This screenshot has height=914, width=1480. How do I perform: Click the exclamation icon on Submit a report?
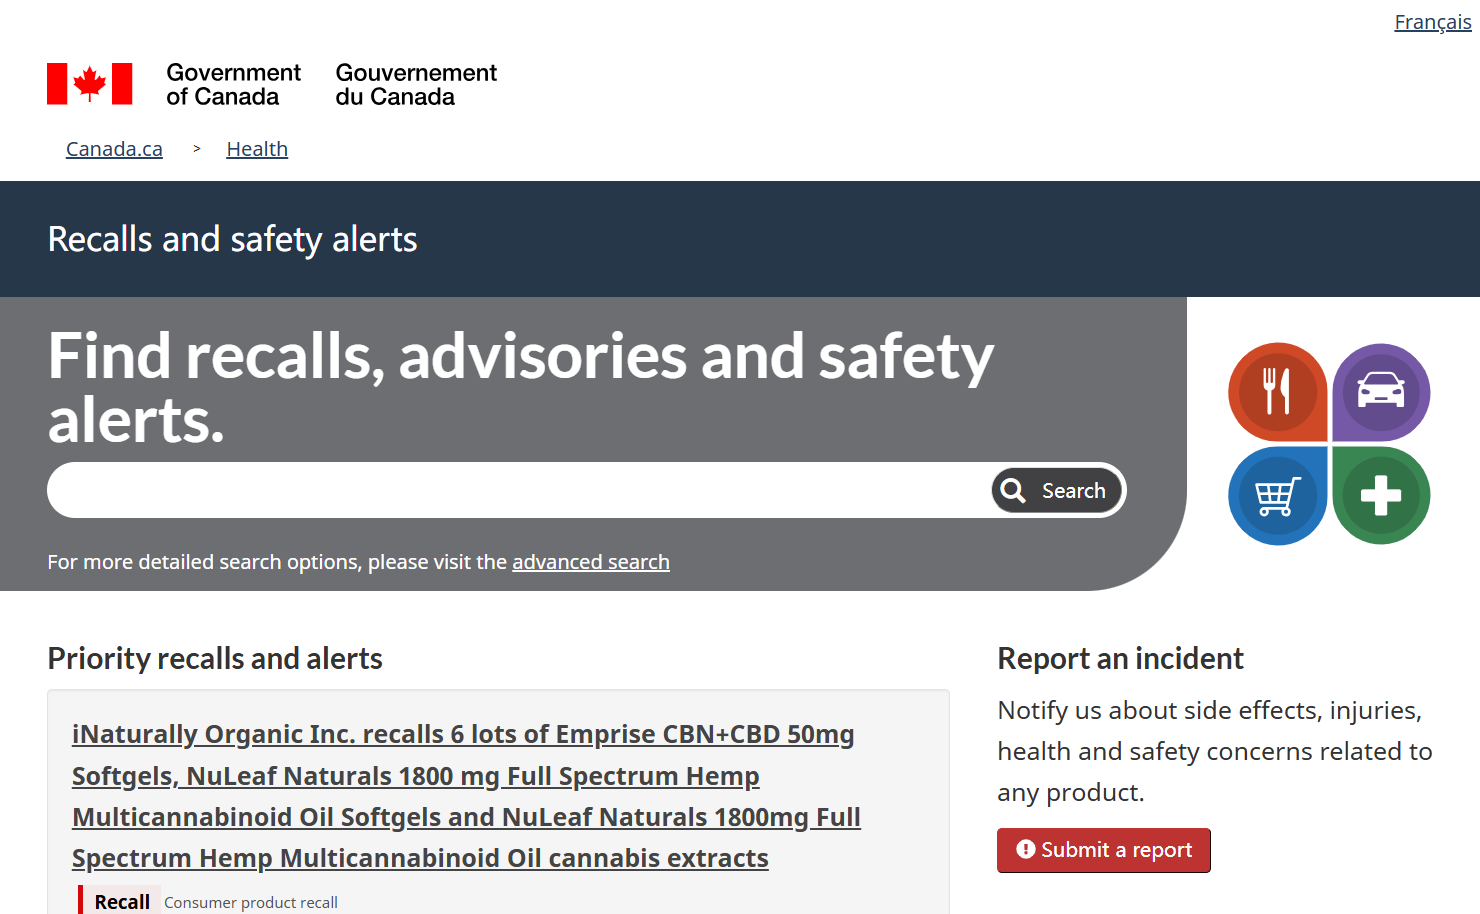pyautogui.click(x=1025, y=849)
